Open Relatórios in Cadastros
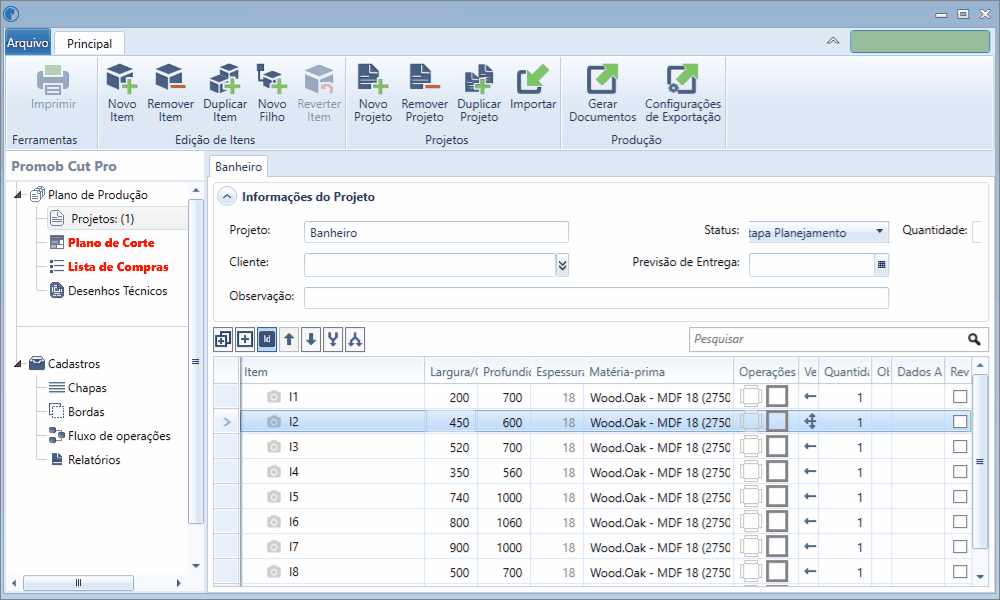Screen dimensions: 1000x600 (x=94, y=460)
